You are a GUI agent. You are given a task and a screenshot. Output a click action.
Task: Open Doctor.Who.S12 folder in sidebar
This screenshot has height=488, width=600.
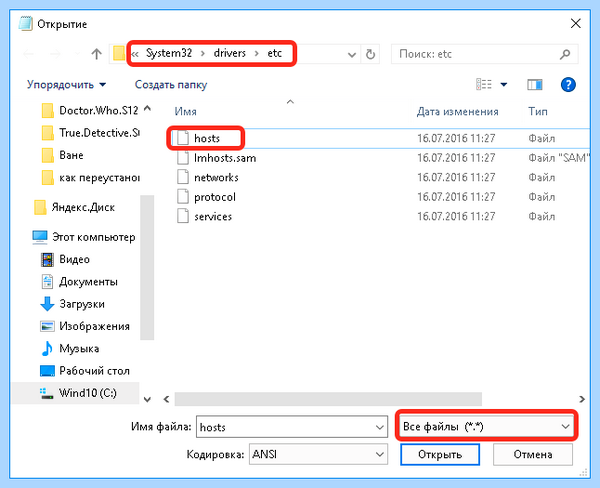coord(90,111)
